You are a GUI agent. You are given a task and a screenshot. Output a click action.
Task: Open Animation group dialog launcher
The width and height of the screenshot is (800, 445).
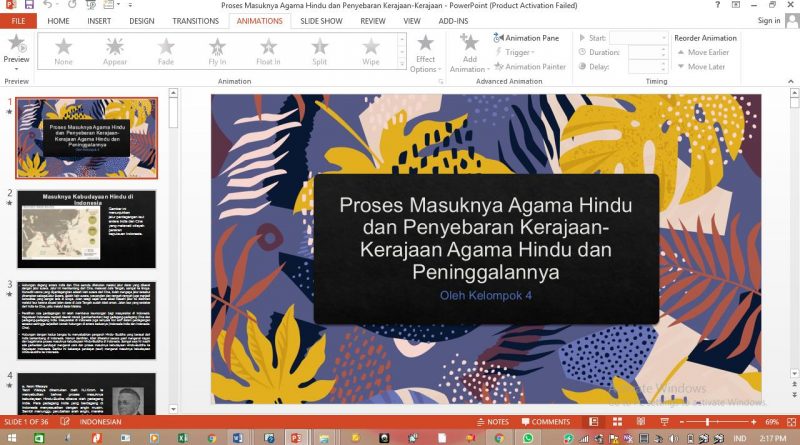point(440,81)
